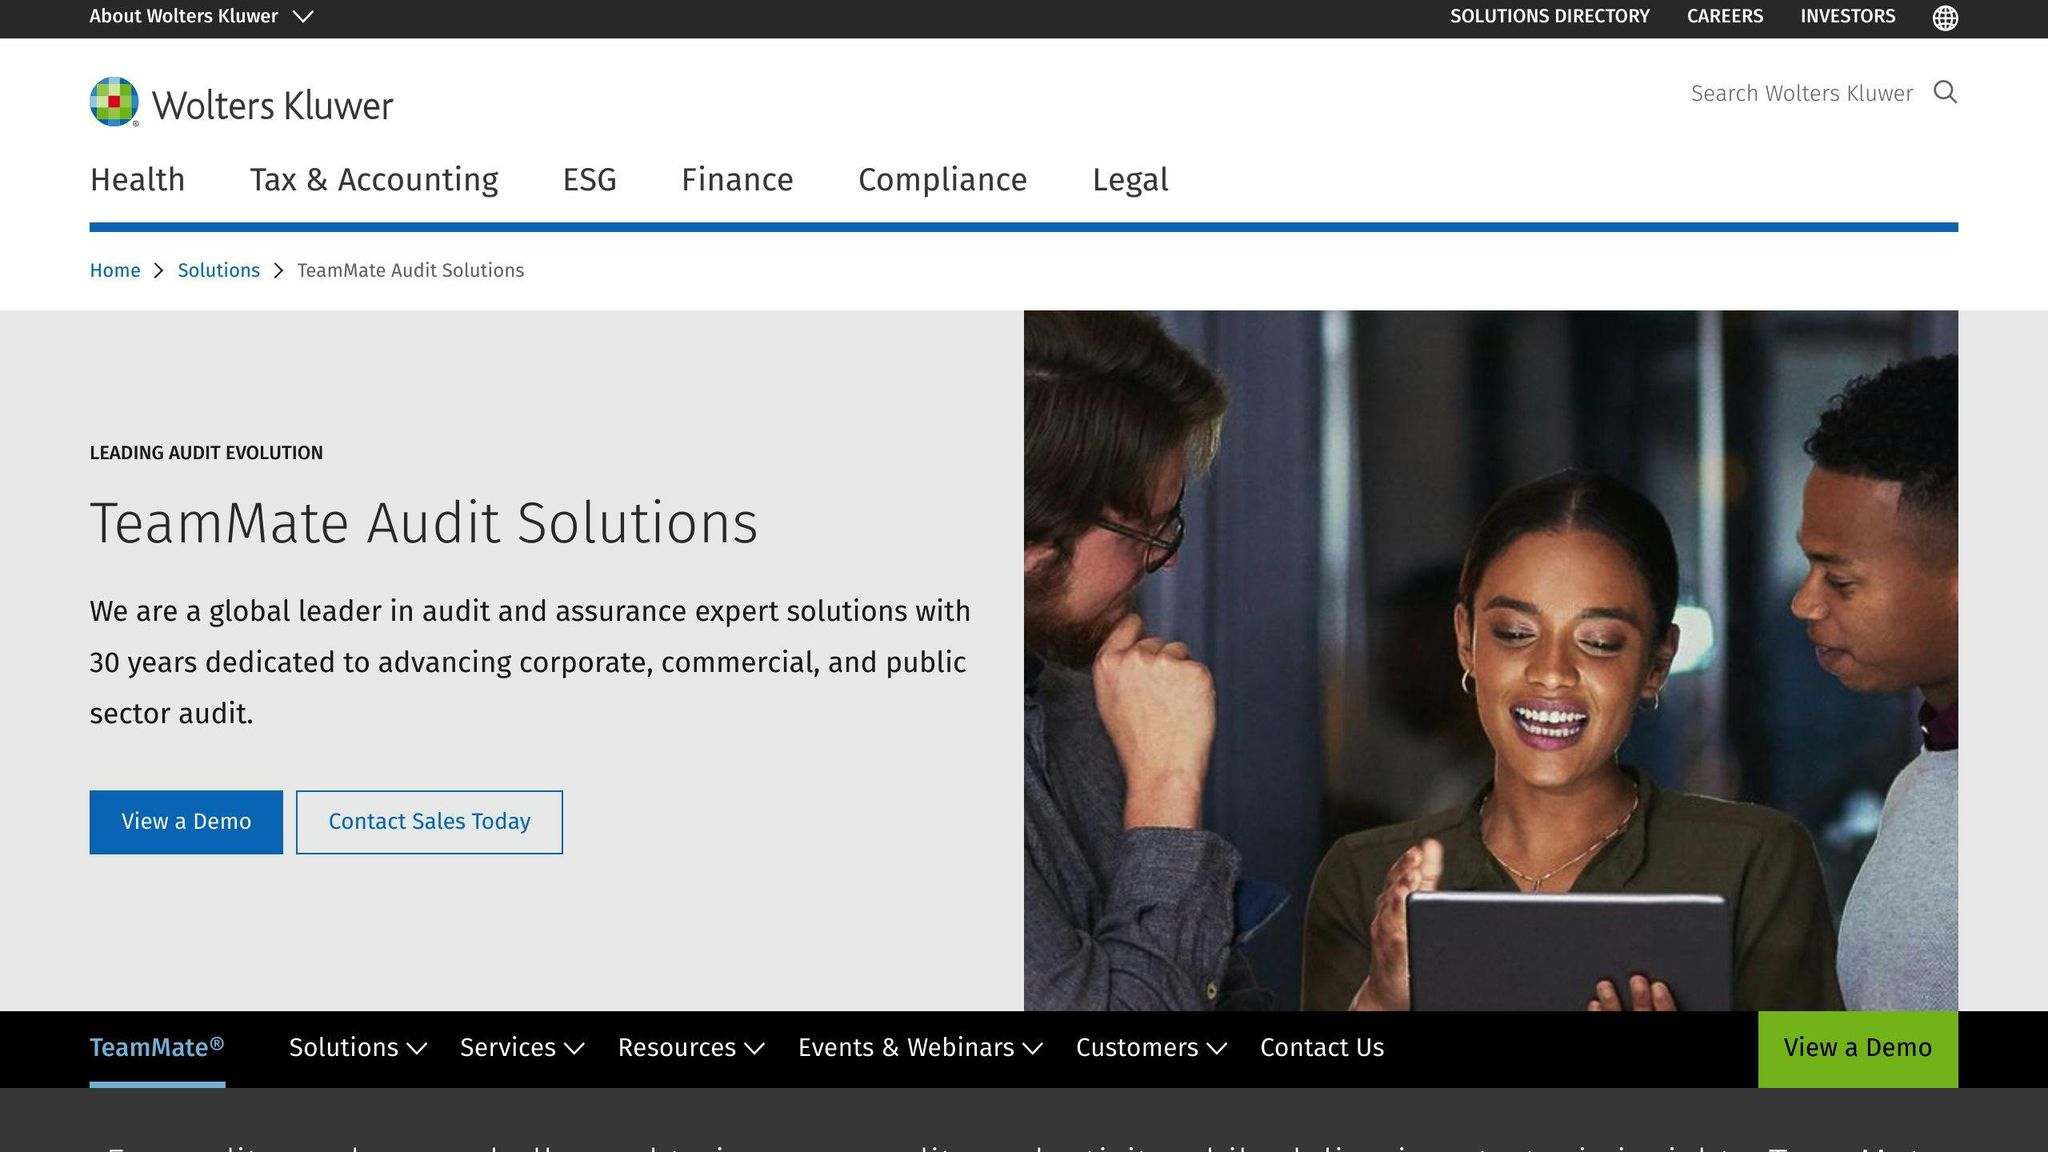Open the Tax & Accounting section
The width and height of the screenshot is (2048, 1152).
click(374, 180)
